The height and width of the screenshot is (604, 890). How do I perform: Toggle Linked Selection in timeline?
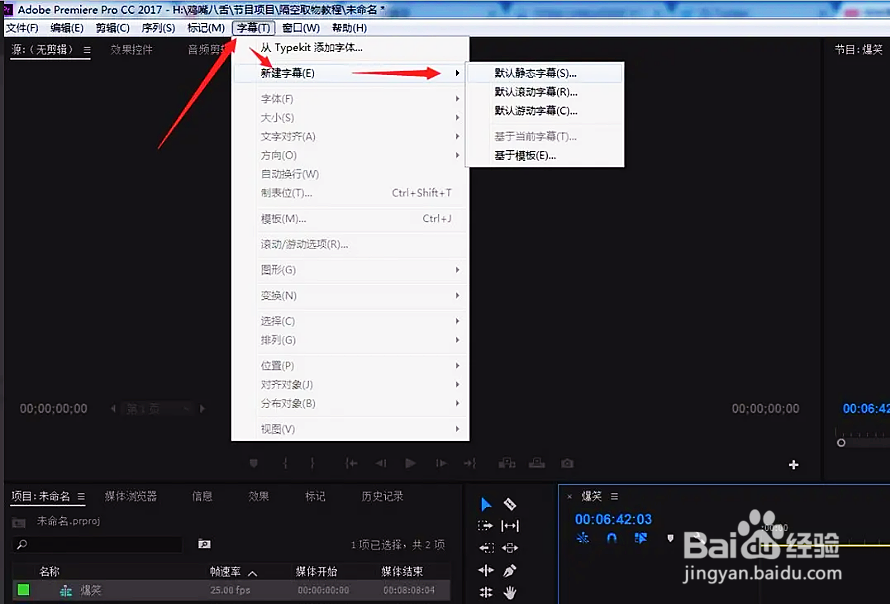[641, 538]
